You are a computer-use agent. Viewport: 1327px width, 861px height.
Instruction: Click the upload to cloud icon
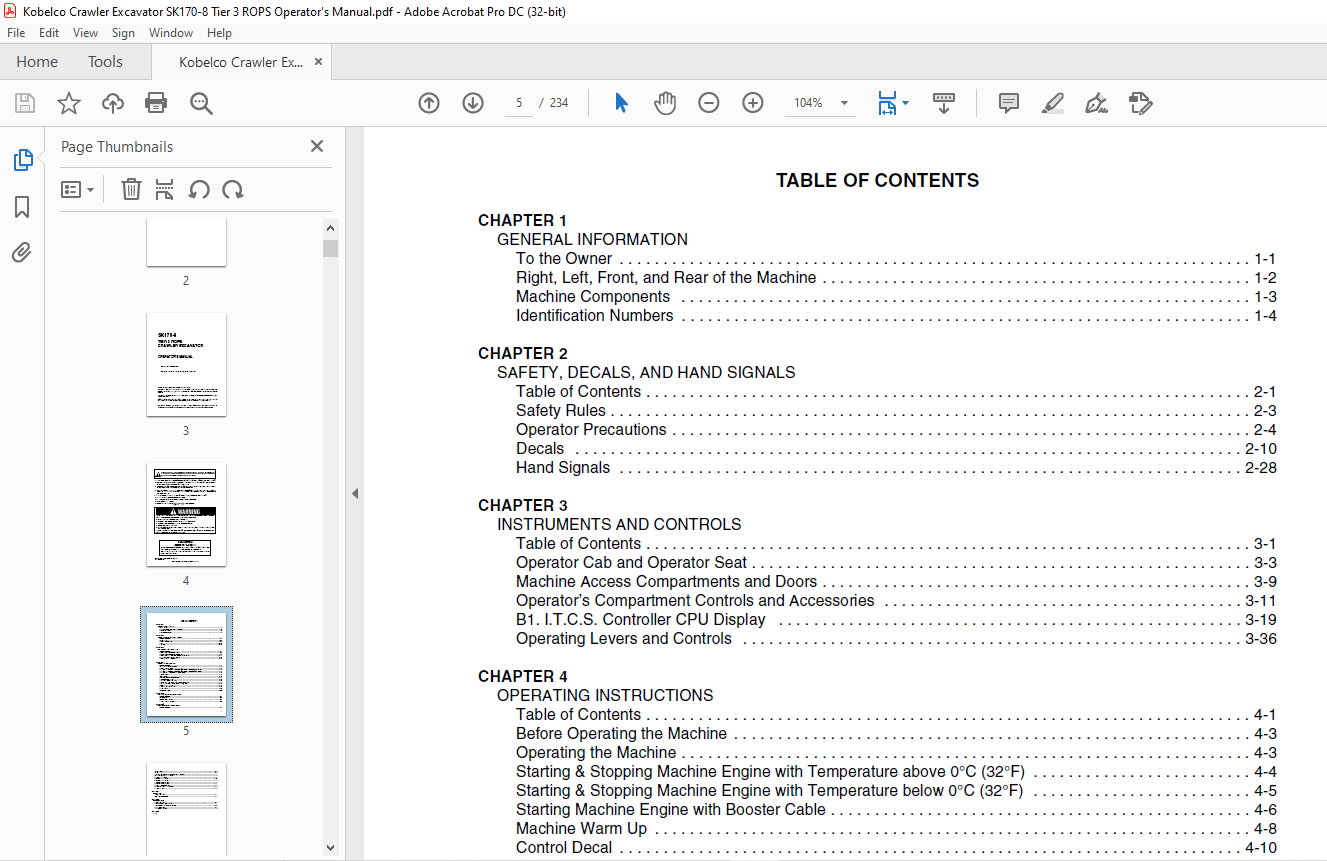(113, 103)
